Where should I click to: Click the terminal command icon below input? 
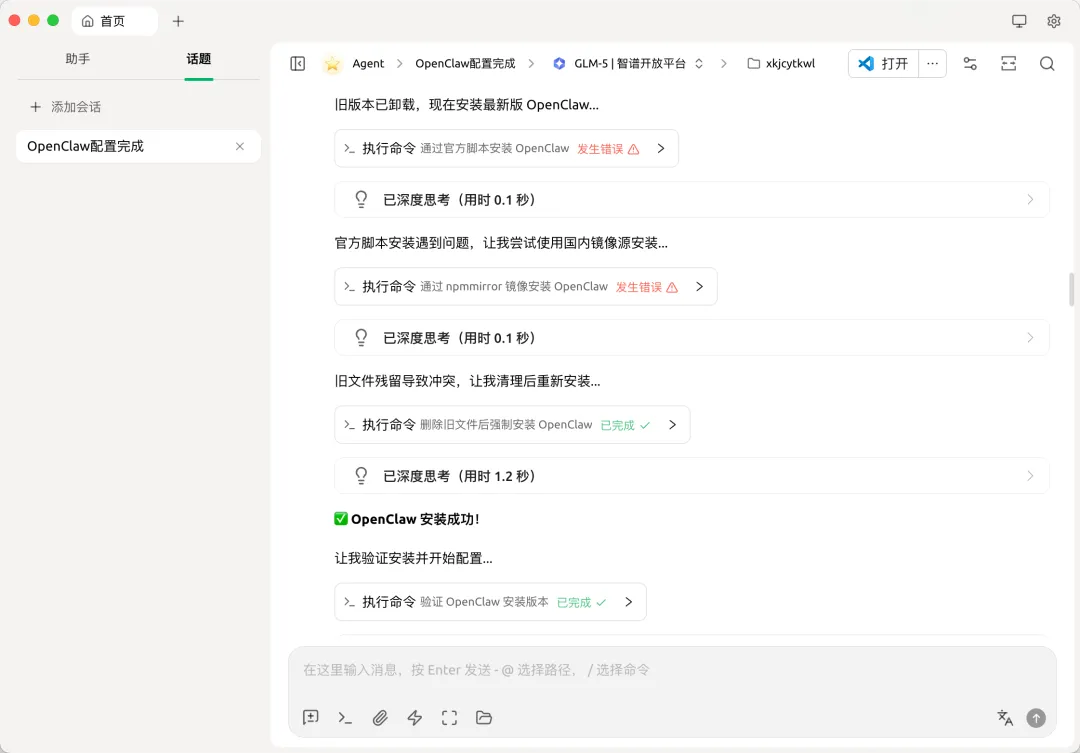click(x=345, y=718)
